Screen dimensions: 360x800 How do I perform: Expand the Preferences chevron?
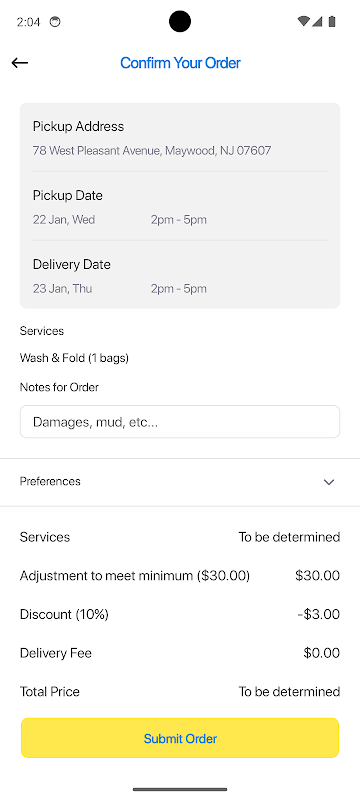pos(329,482)
